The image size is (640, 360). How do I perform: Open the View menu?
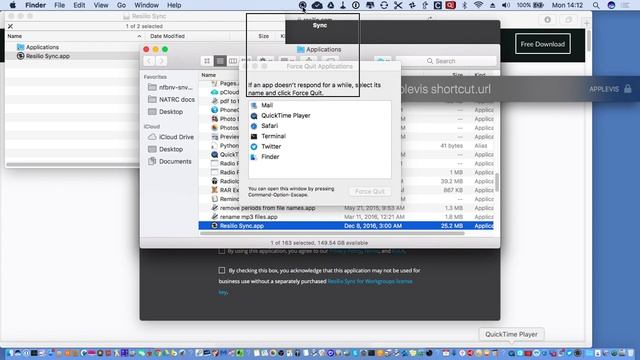coord(101,5)
